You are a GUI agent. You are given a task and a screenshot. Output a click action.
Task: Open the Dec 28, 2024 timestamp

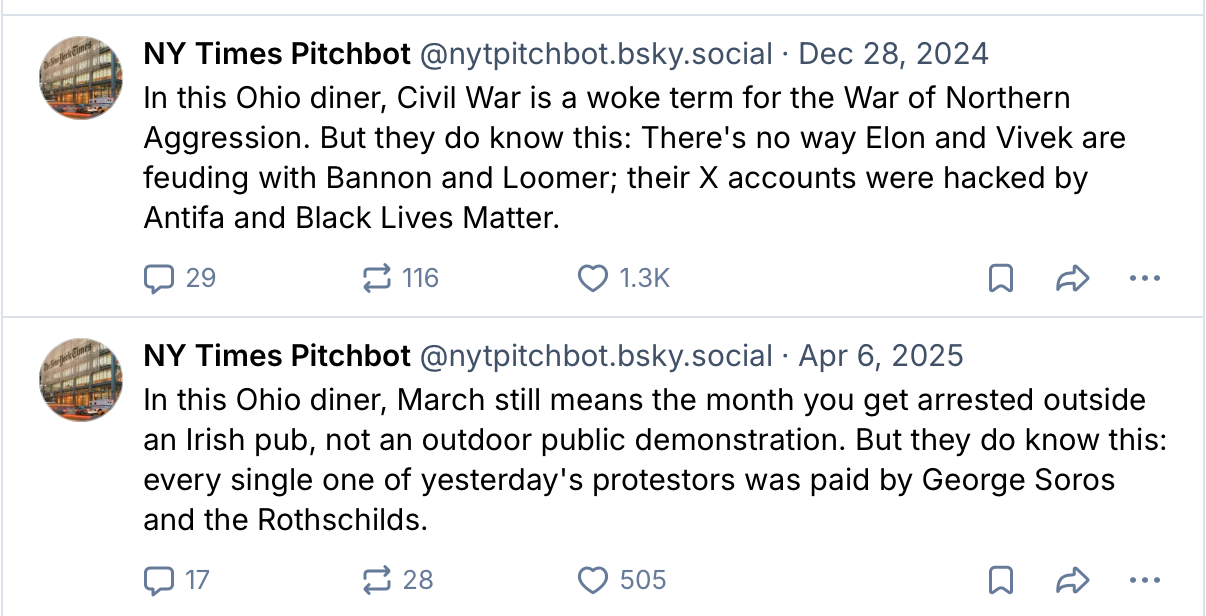click(x=894, y=53)
